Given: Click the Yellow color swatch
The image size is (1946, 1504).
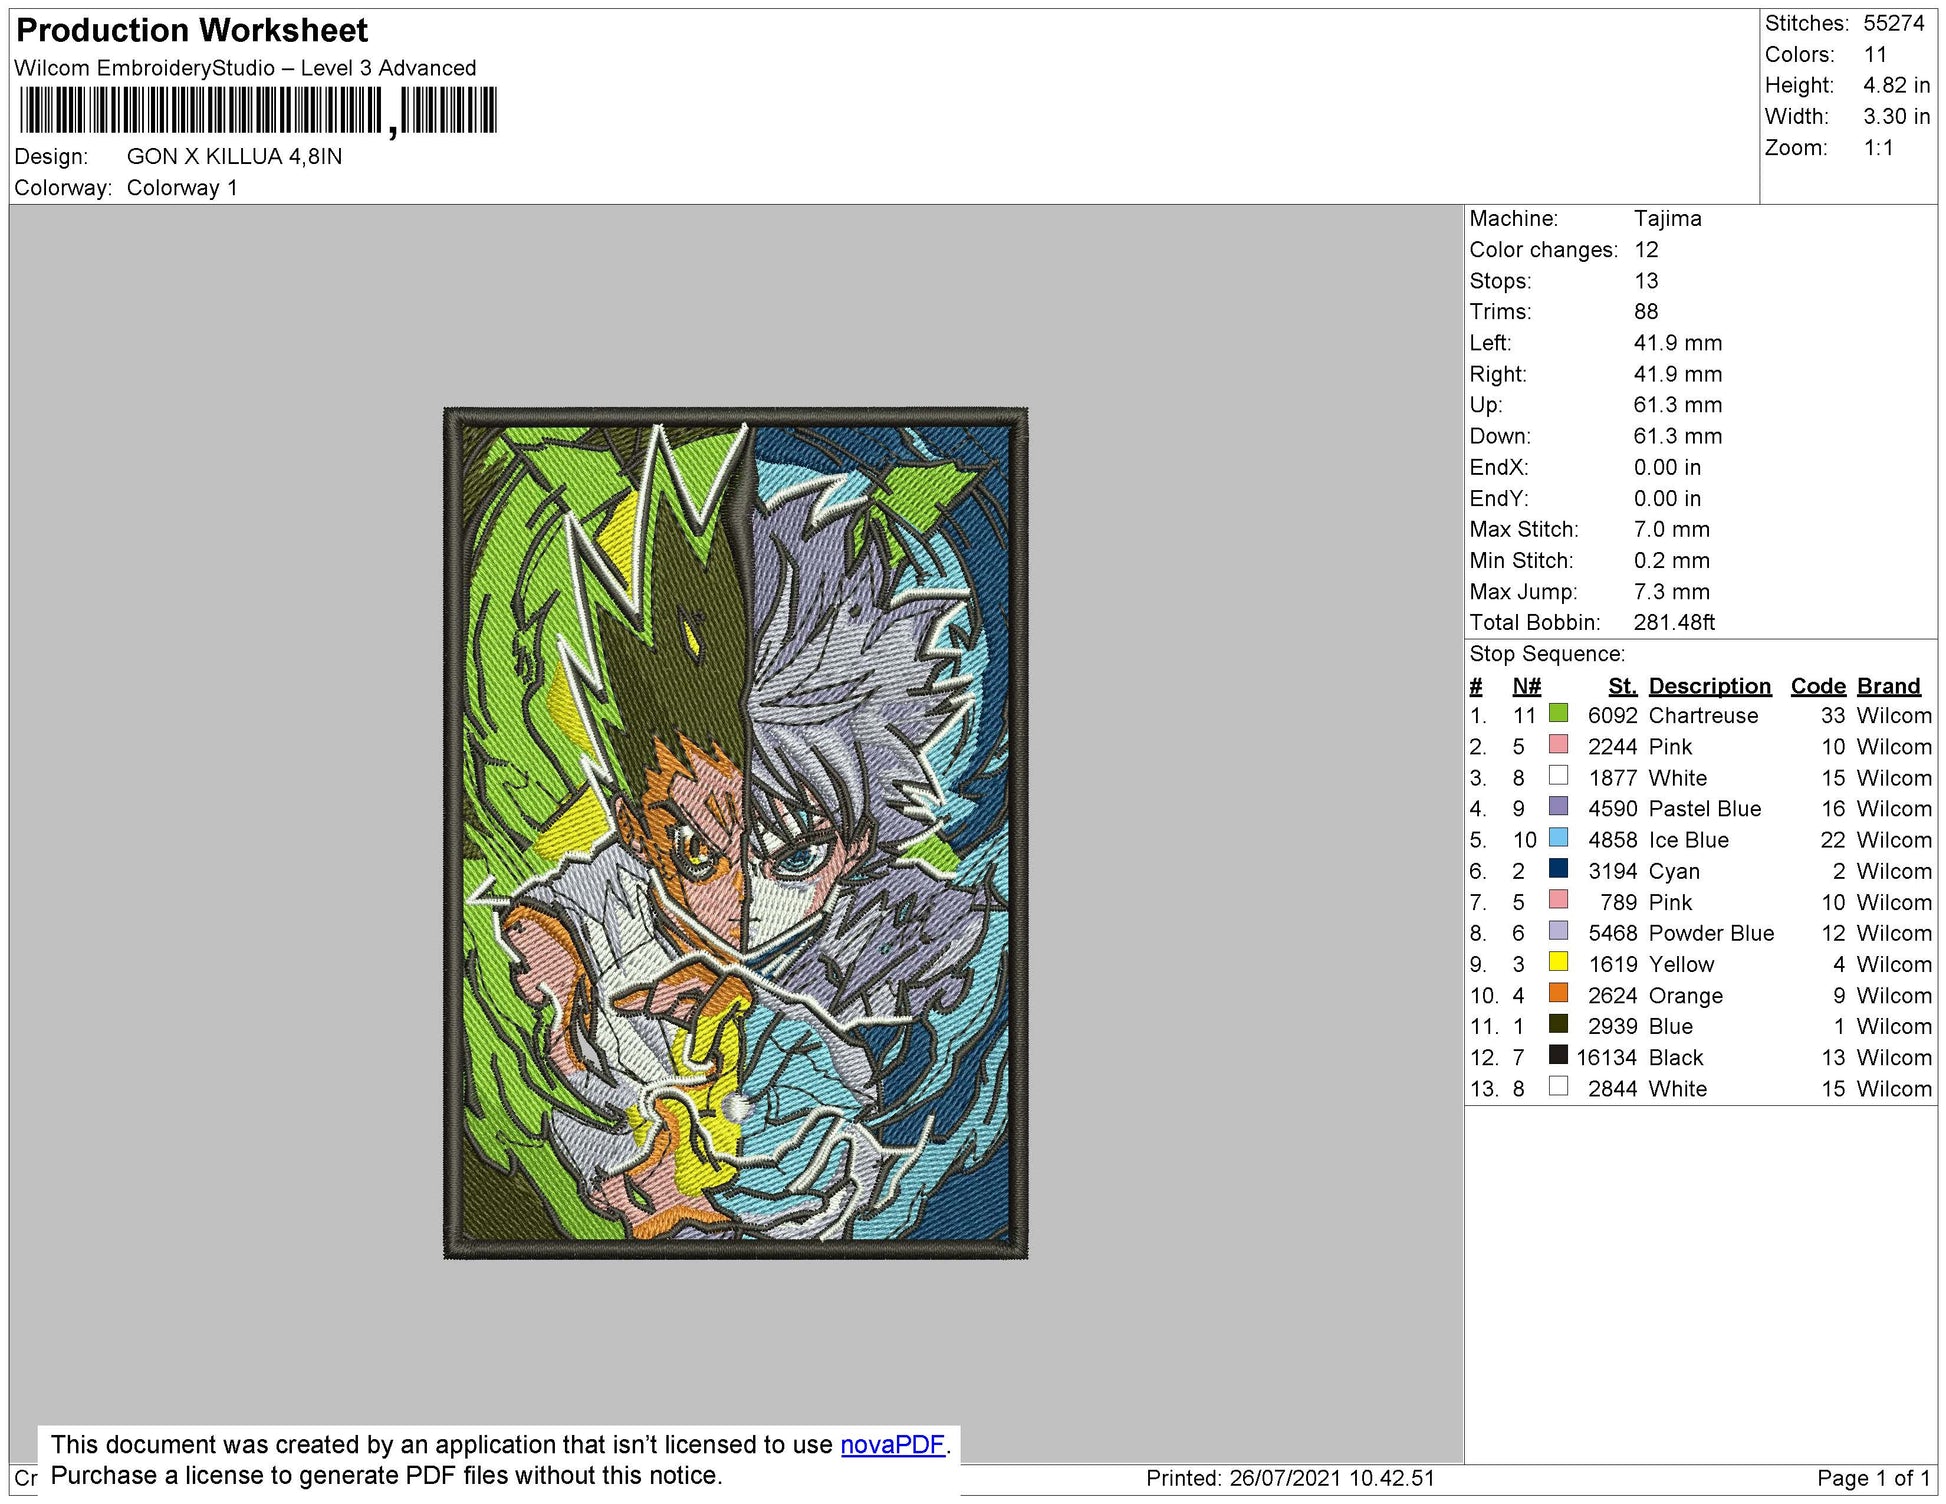Looking at the screenshot, I should (1557, 962).
